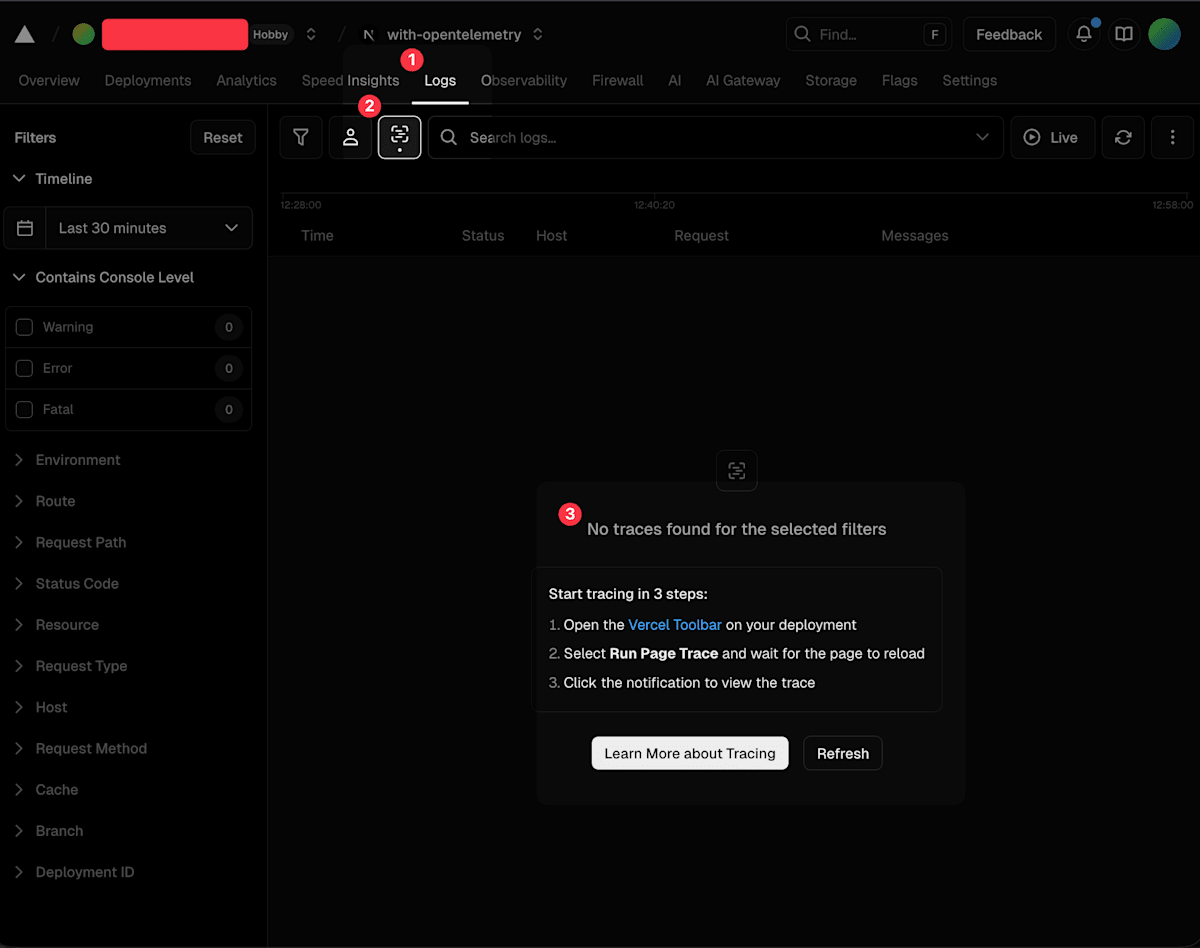Image resolution: width=1200 pixels, height=948 pixels.
Task: Open the search logs dropdown chevron
Action: pyautogui.click(x=982, y=137)
